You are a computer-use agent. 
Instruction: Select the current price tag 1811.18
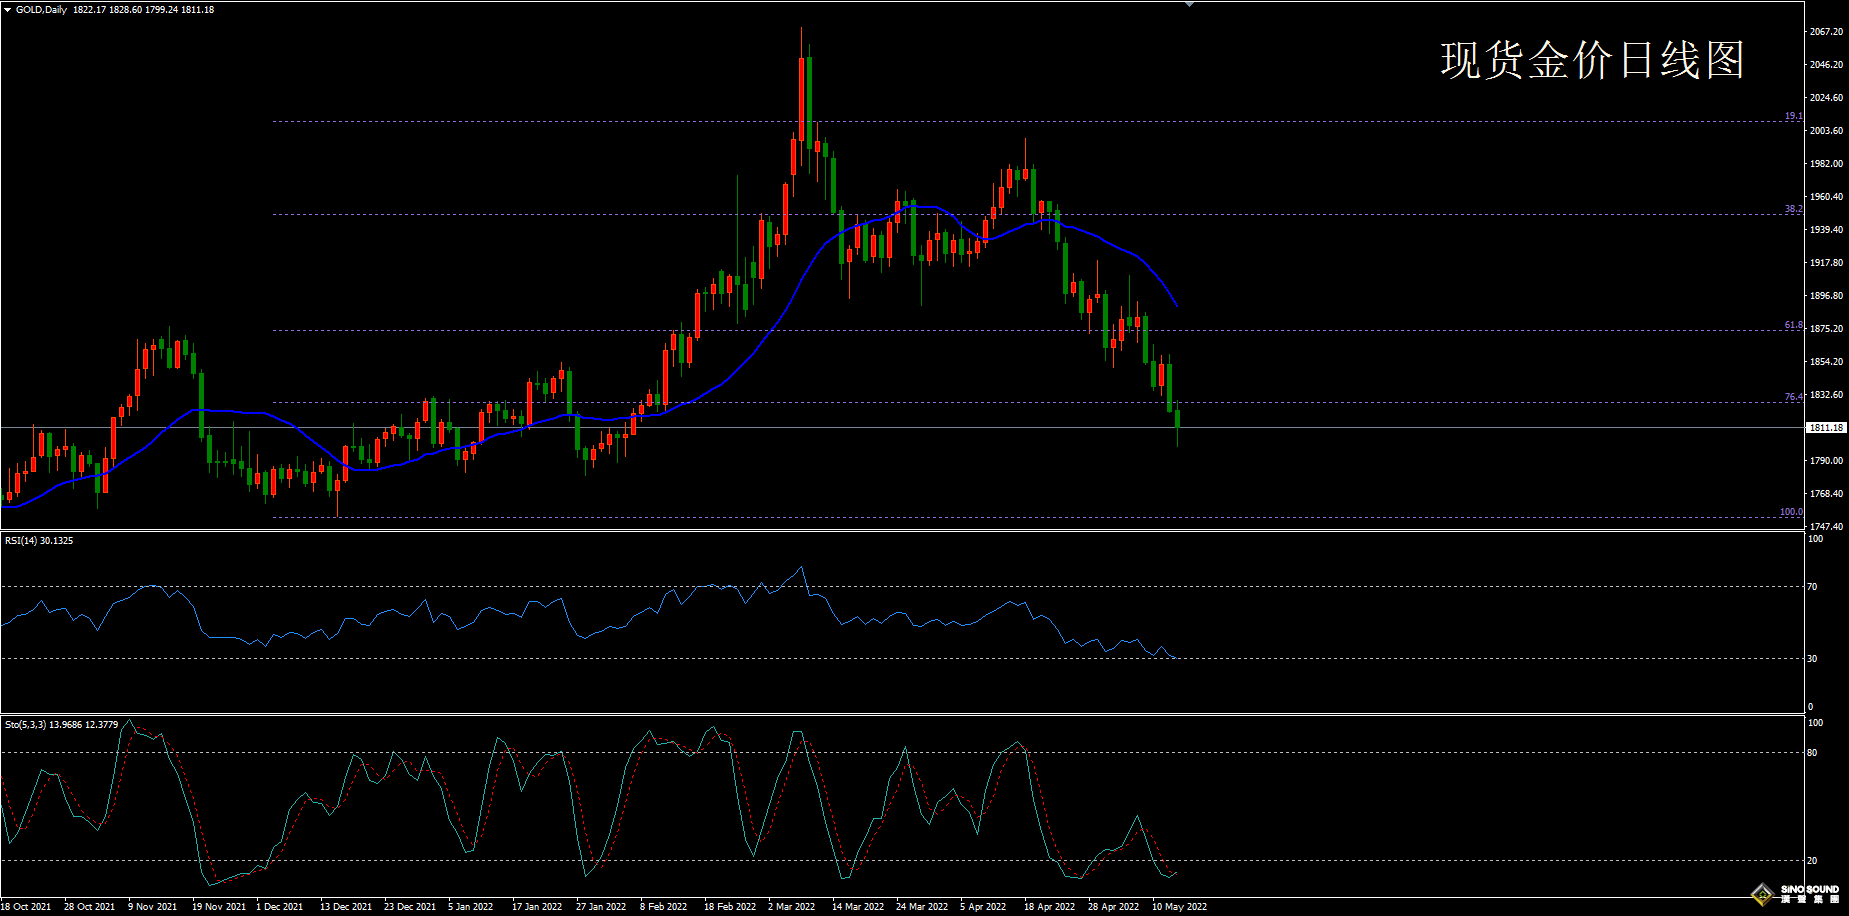point(1826,428)
